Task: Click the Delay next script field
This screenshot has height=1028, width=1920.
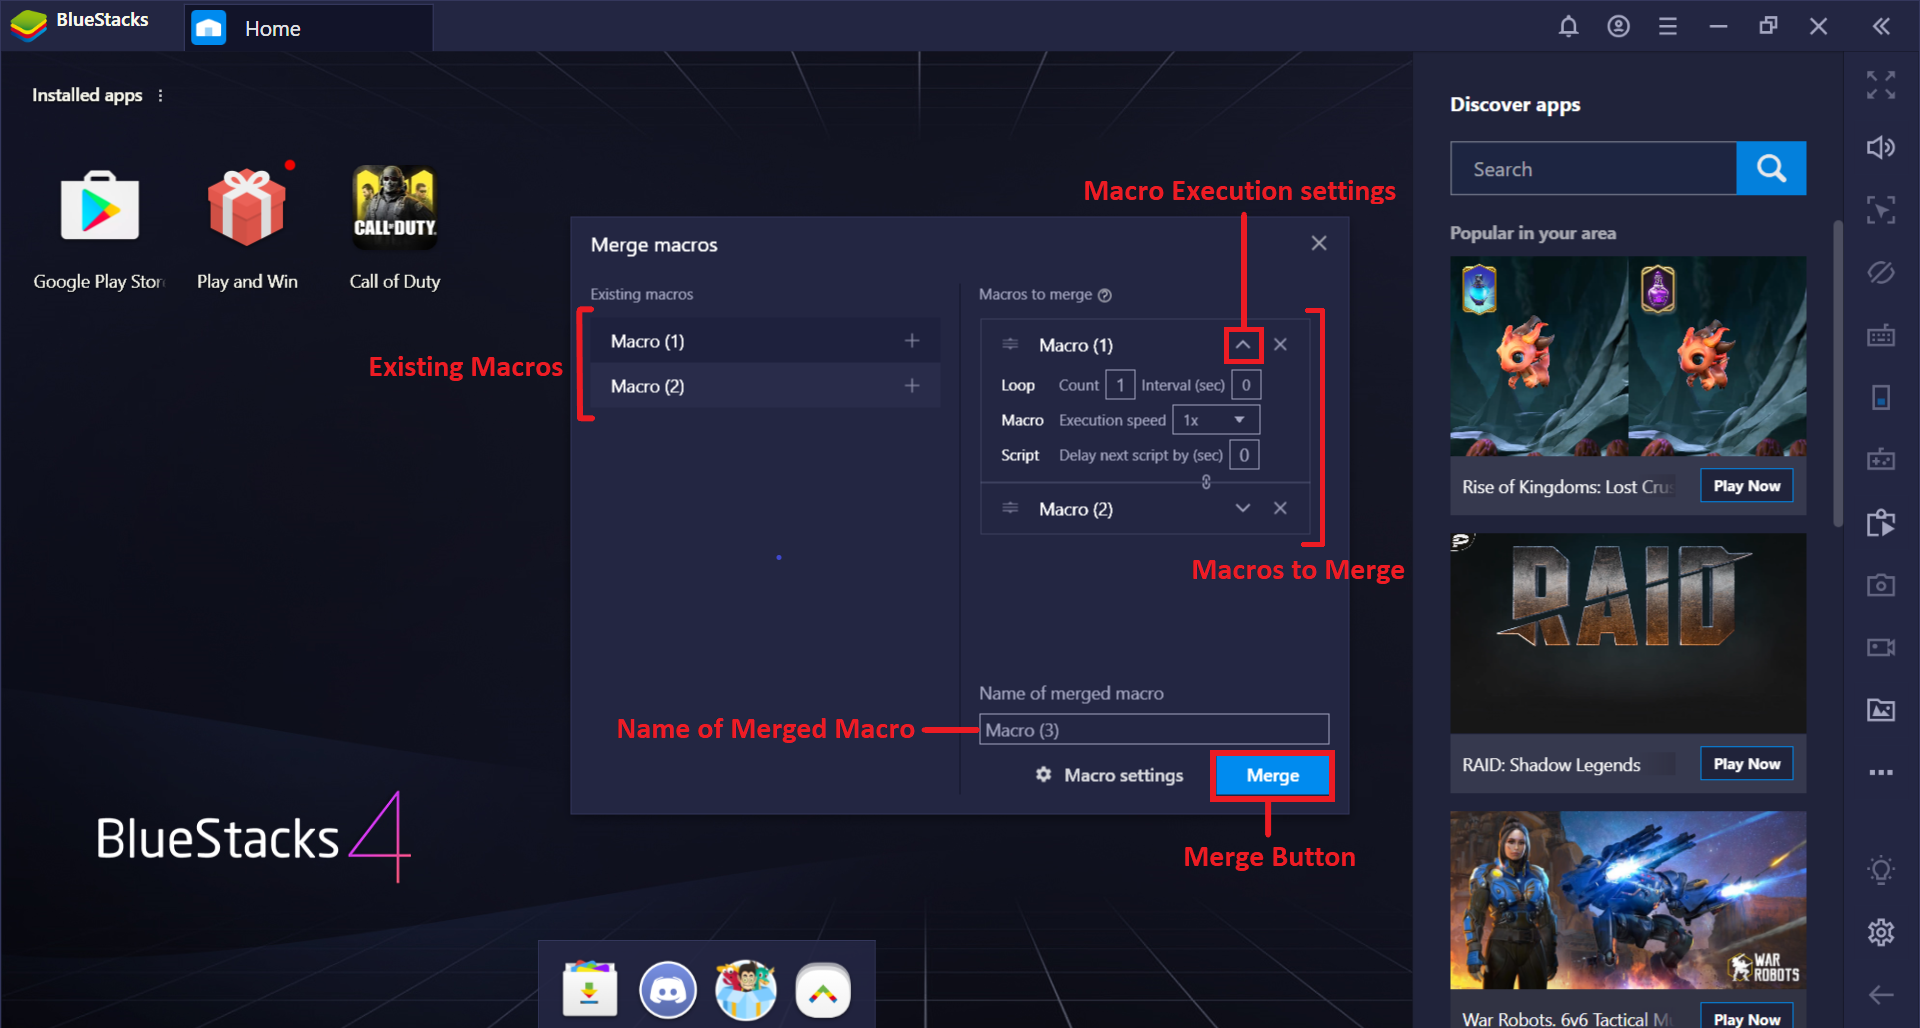Action: coord(1244,455)
